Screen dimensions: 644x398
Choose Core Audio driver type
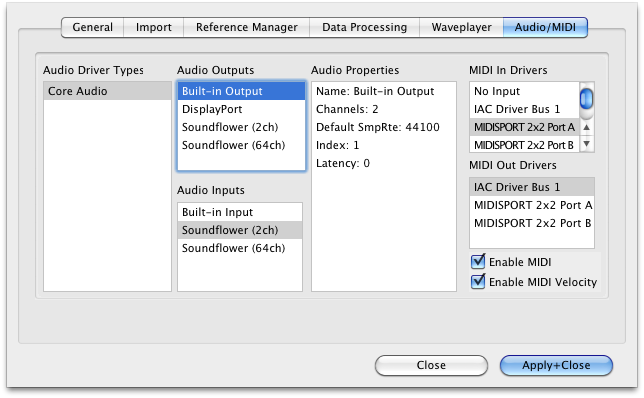click(107, 91)
